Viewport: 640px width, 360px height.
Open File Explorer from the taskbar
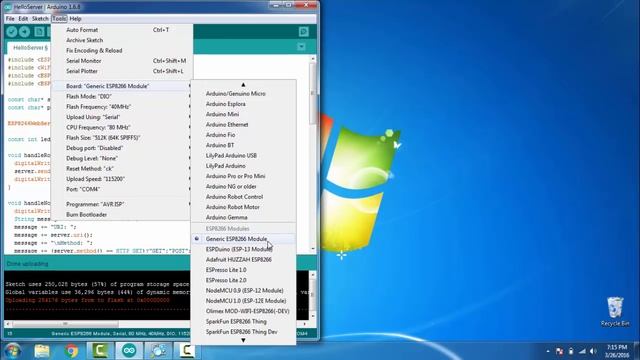[x=42, y=351]
